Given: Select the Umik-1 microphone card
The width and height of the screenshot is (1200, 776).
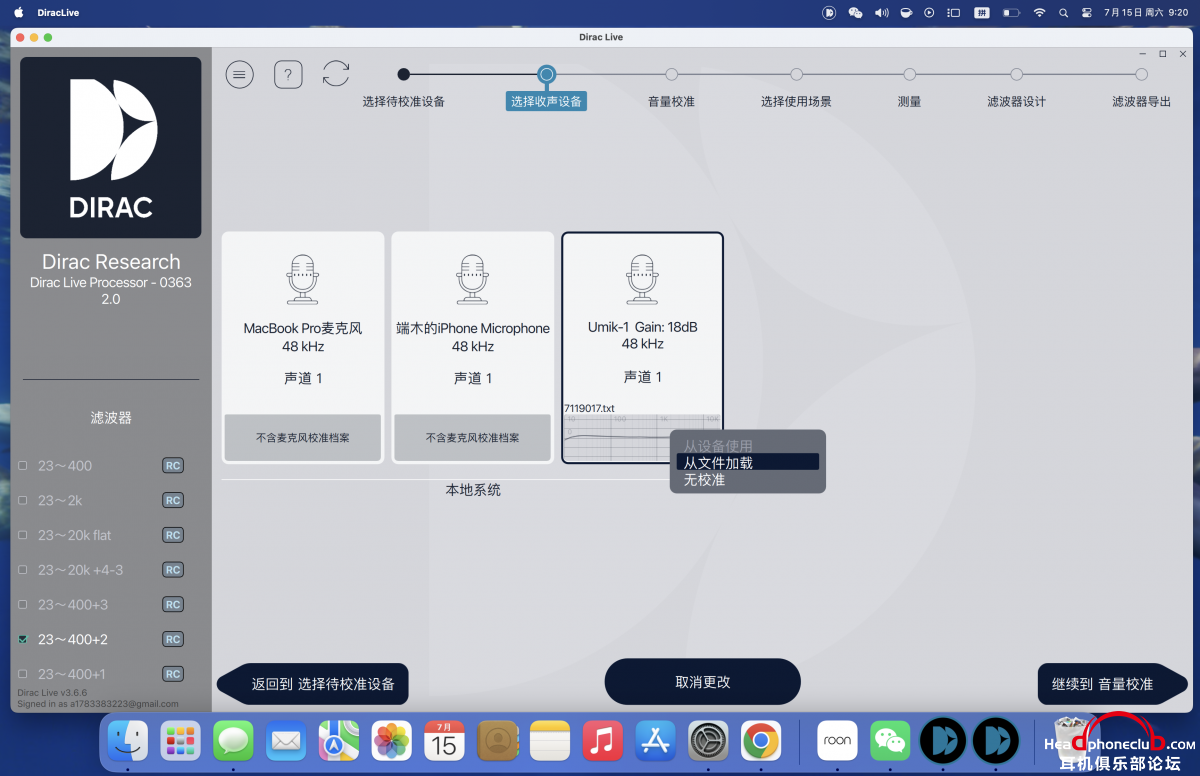Looking at the screenshot, I should [x=642, y=348].
